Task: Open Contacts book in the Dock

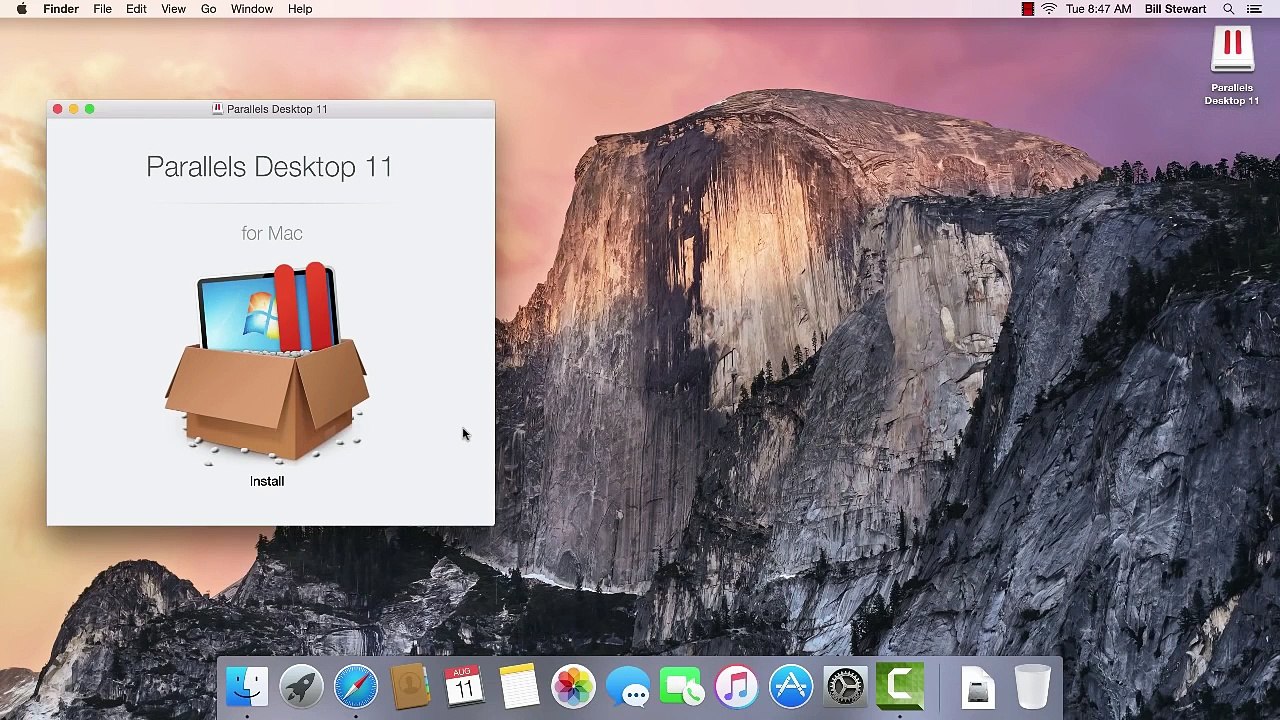Action: click(410, 687)
